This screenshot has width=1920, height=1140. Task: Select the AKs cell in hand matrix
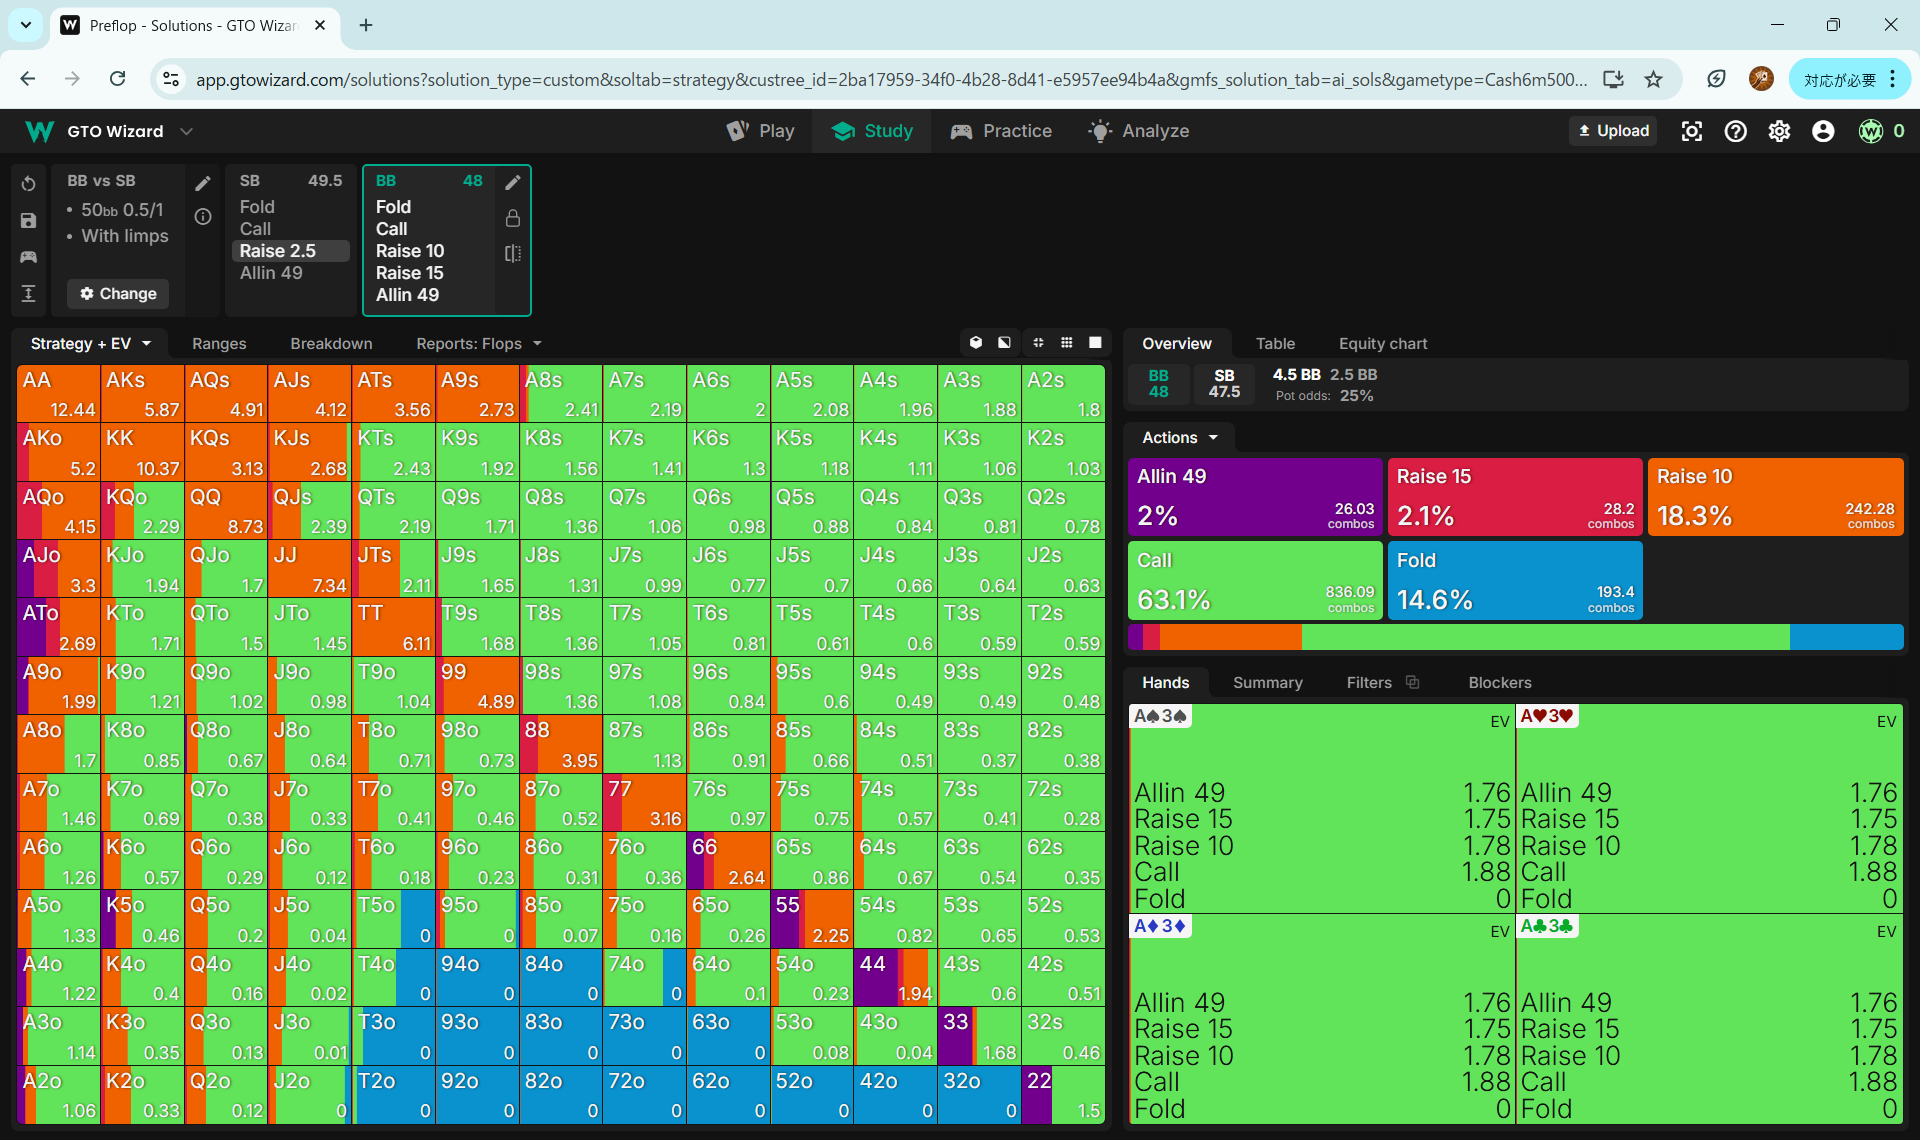coord(143,394)
